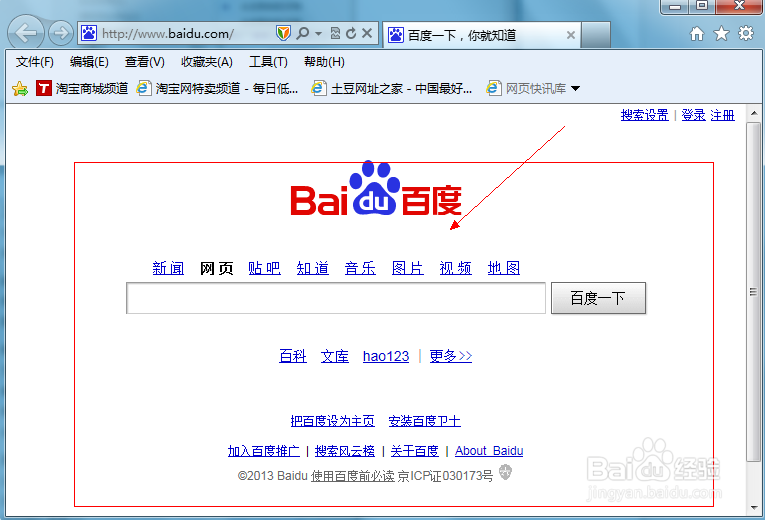Open the Tools gear icon

point(745,34)
